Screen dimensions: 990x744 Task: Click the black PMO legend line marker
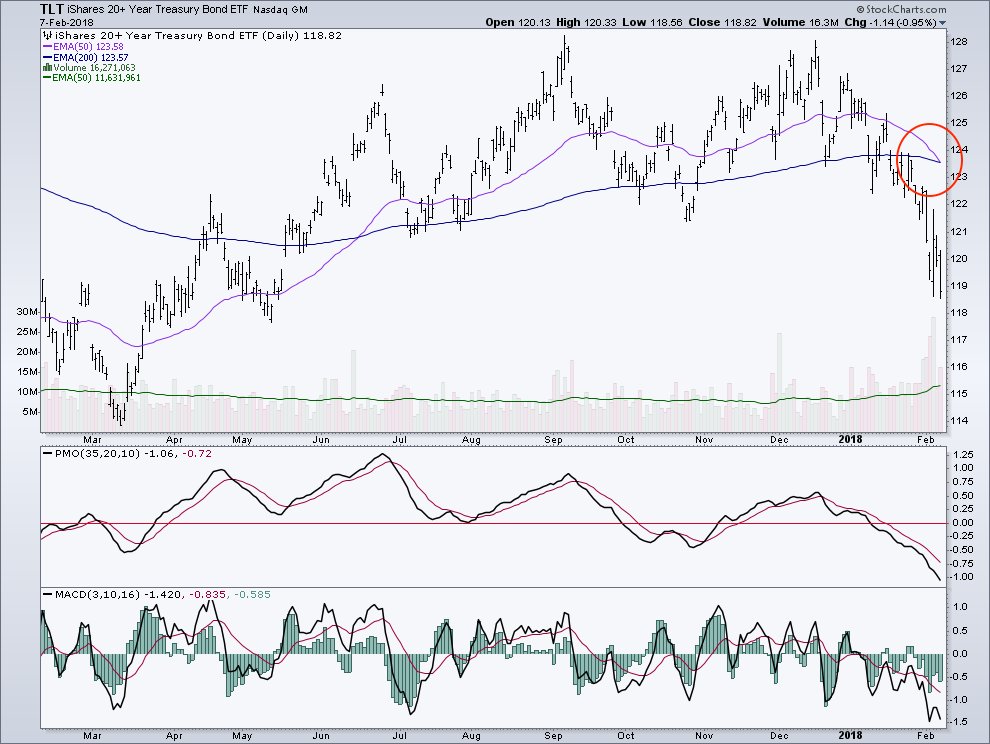pos(47,453)
